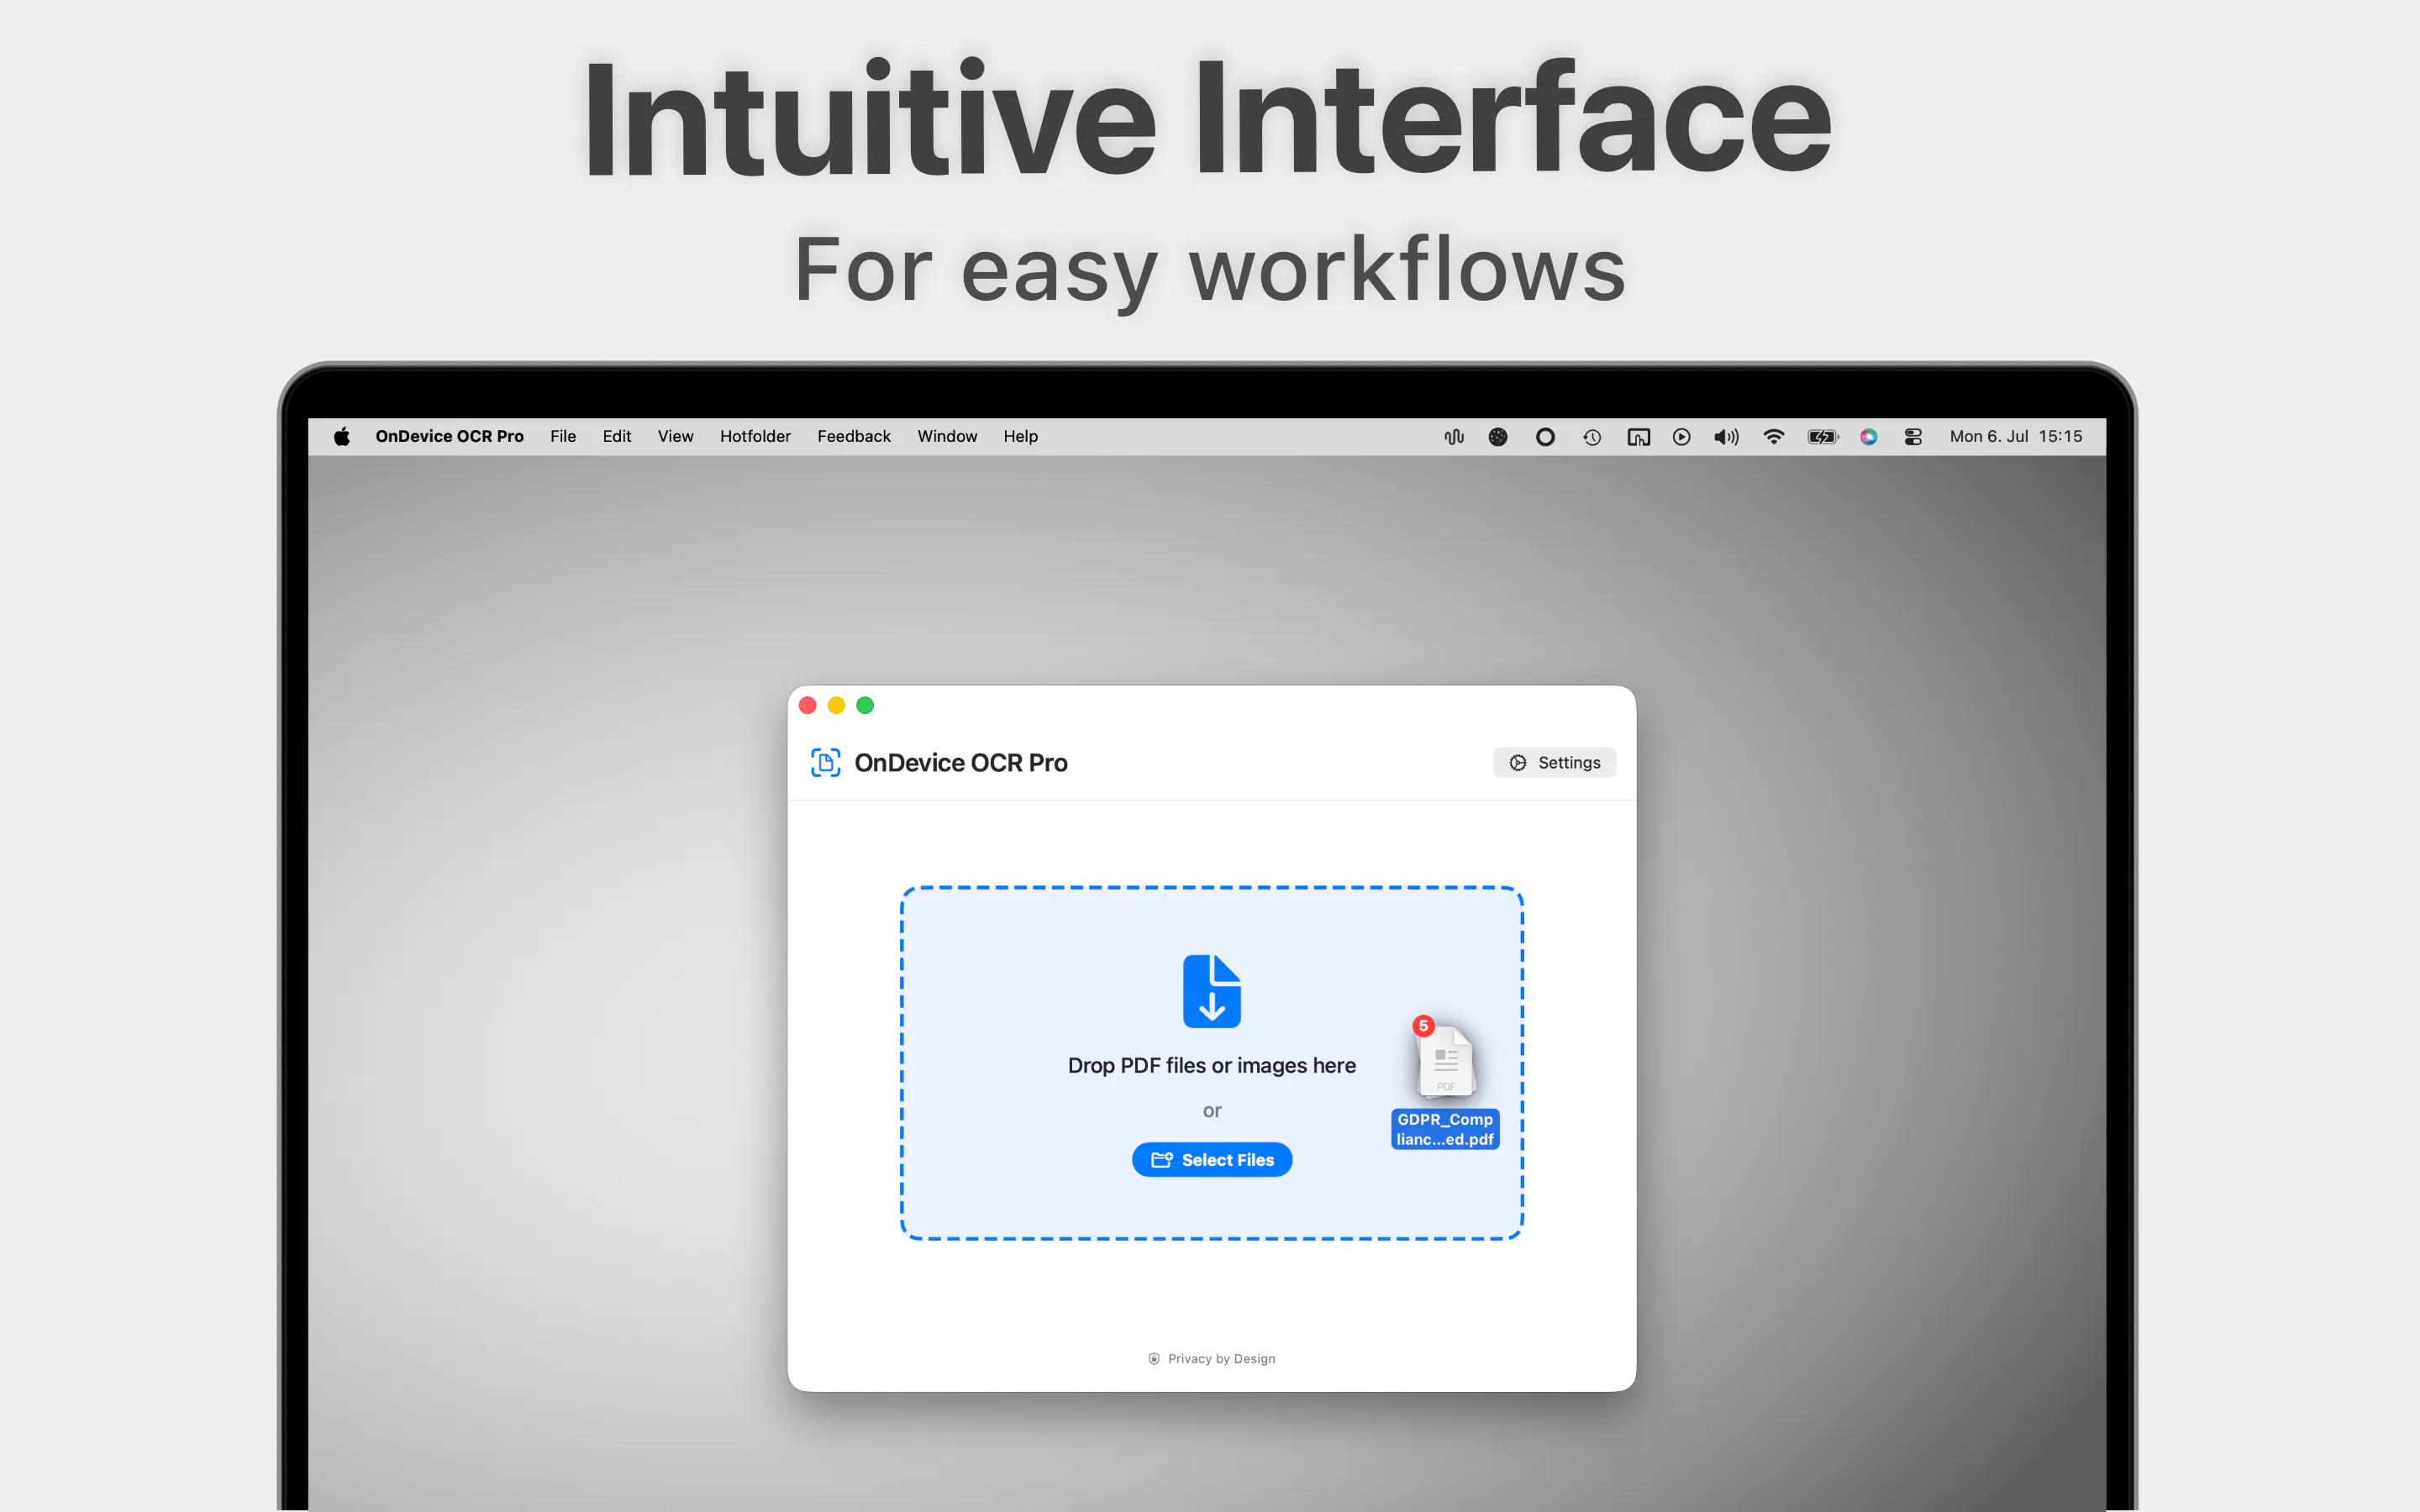Click the blue document download icon
Viewport: 2420px width, 1512px height.
pos(1212,991)
